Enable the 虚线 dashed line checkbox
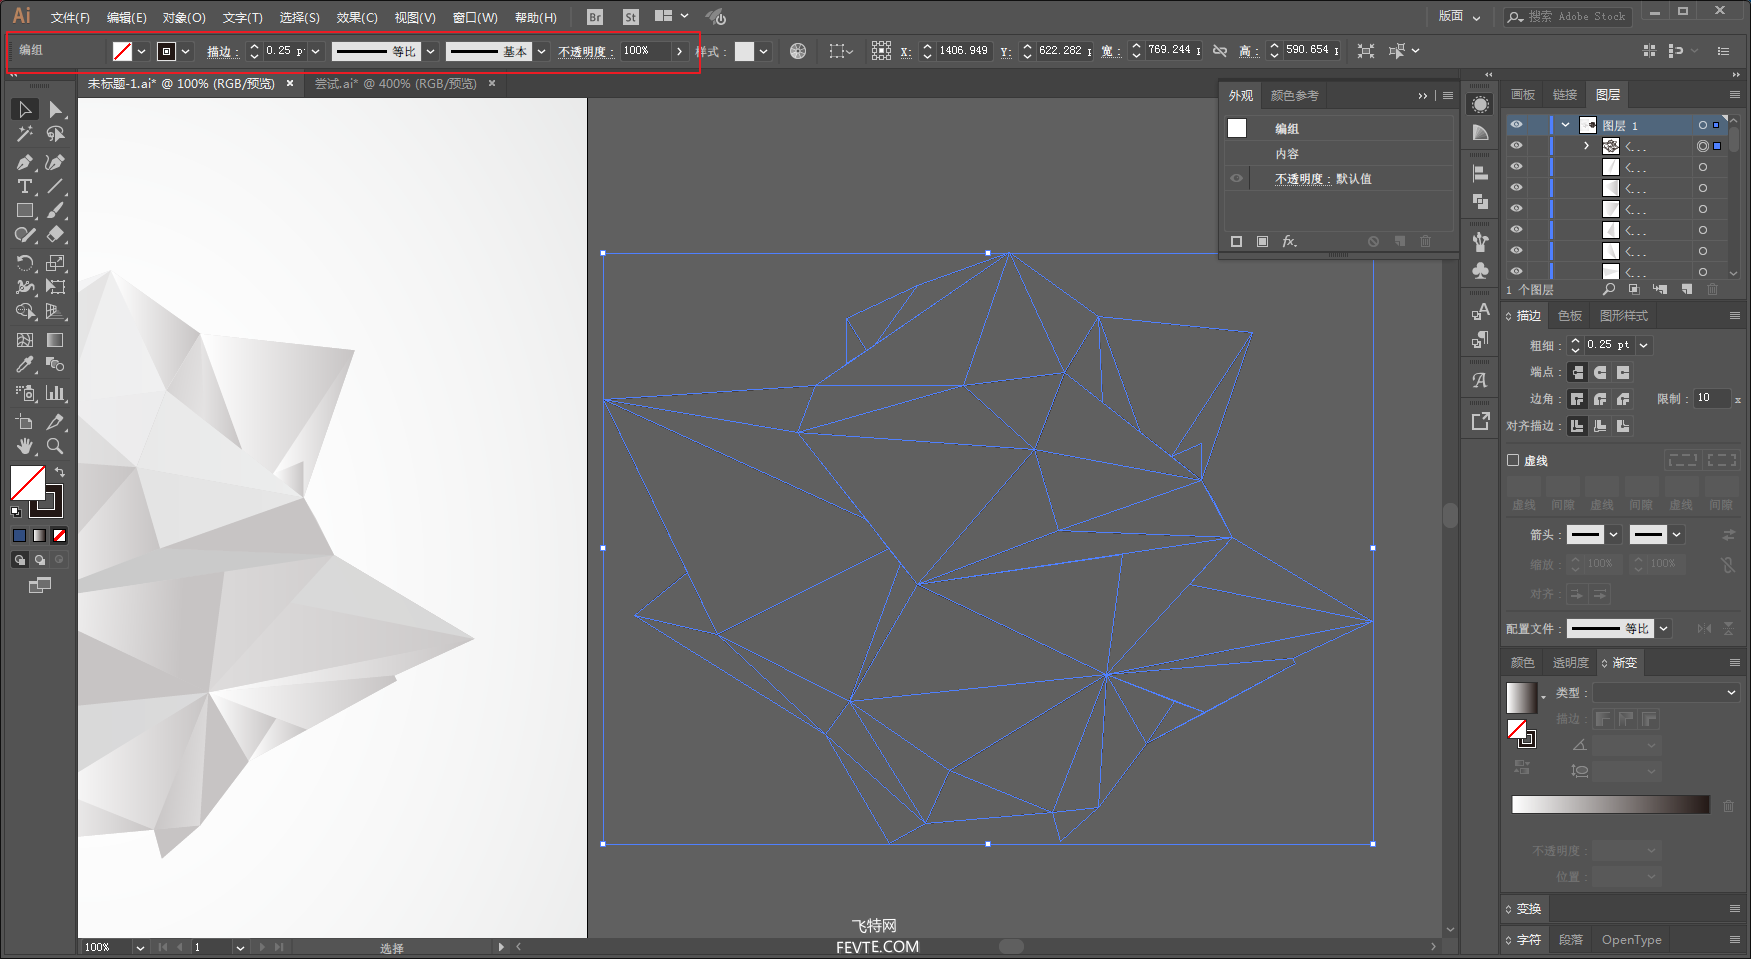1751x959 pixels. [1513, 461]
